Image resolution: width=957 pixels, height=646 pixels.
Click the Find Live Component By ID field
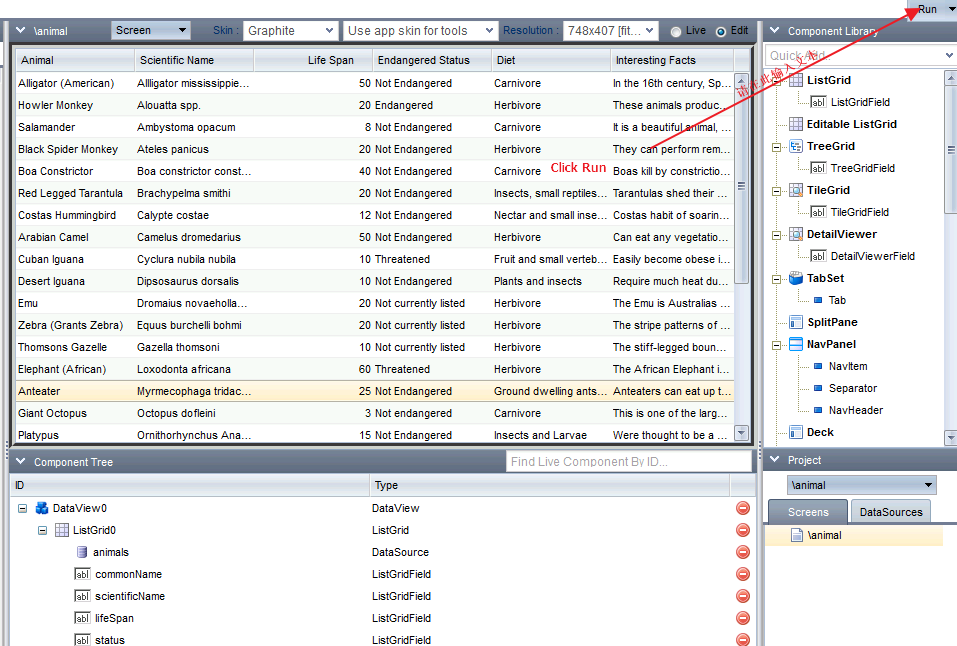(629, 461)
